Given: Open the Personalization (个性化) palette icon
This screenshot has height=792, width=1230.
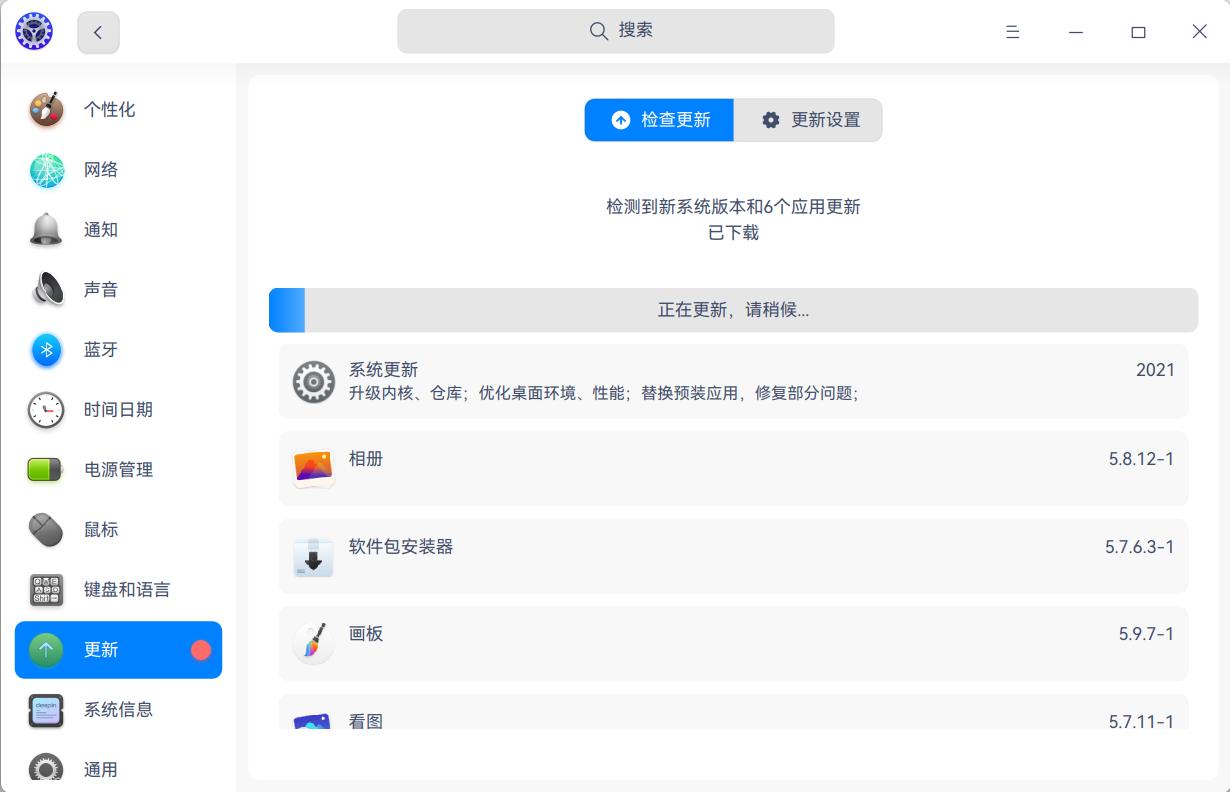Looking at the screenshot, I should click(x=46, y=110).
